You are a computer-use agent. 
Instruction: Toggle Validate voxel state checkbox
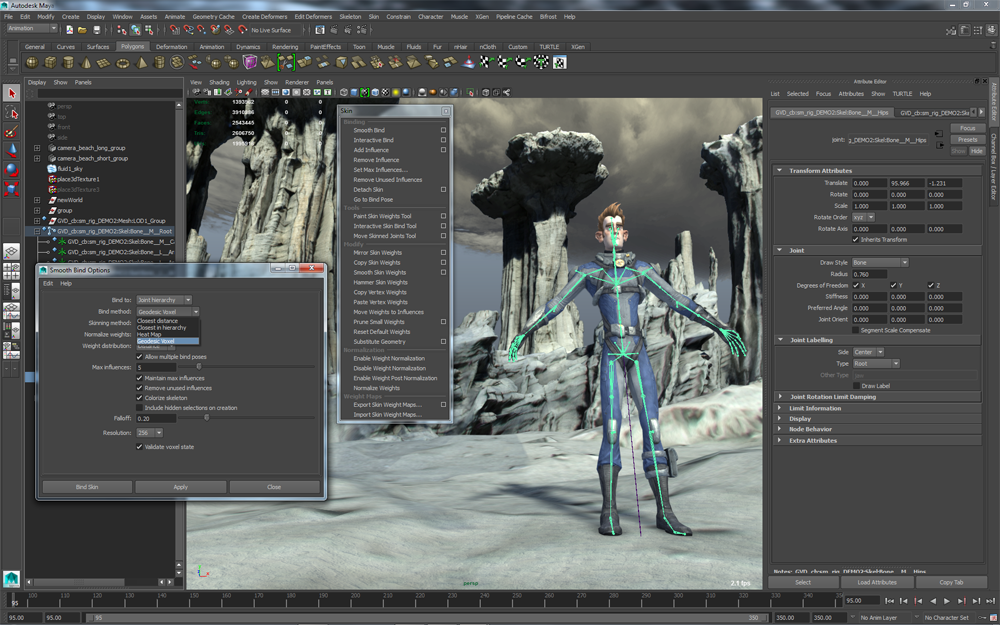140,447
